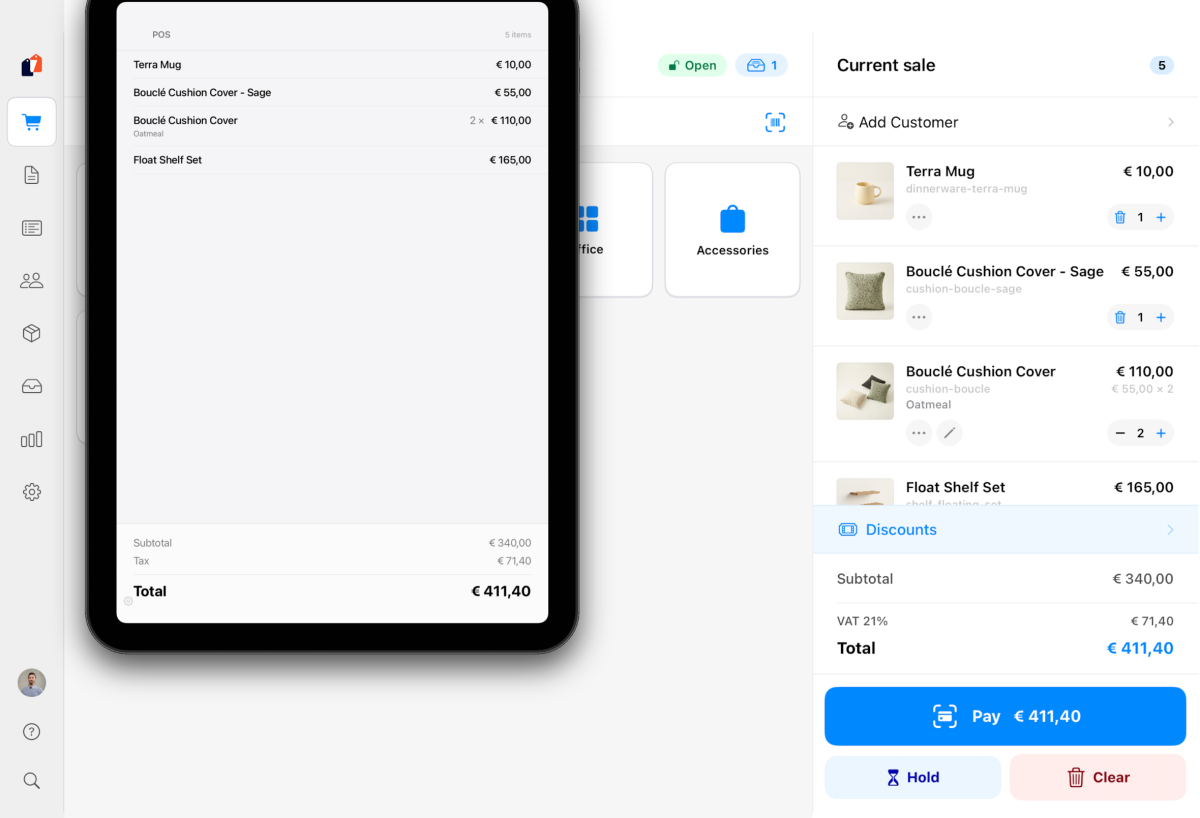Remove Terra Mug with trash icon

(x=1120, y=217)
